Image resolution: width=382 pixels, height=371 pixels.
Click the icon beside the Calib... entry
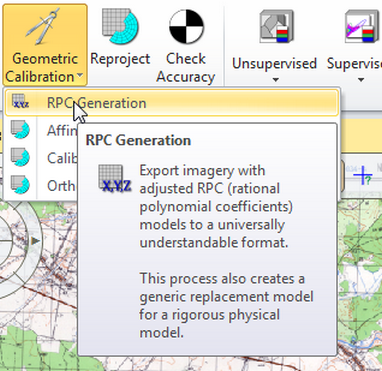pos(20,157)
